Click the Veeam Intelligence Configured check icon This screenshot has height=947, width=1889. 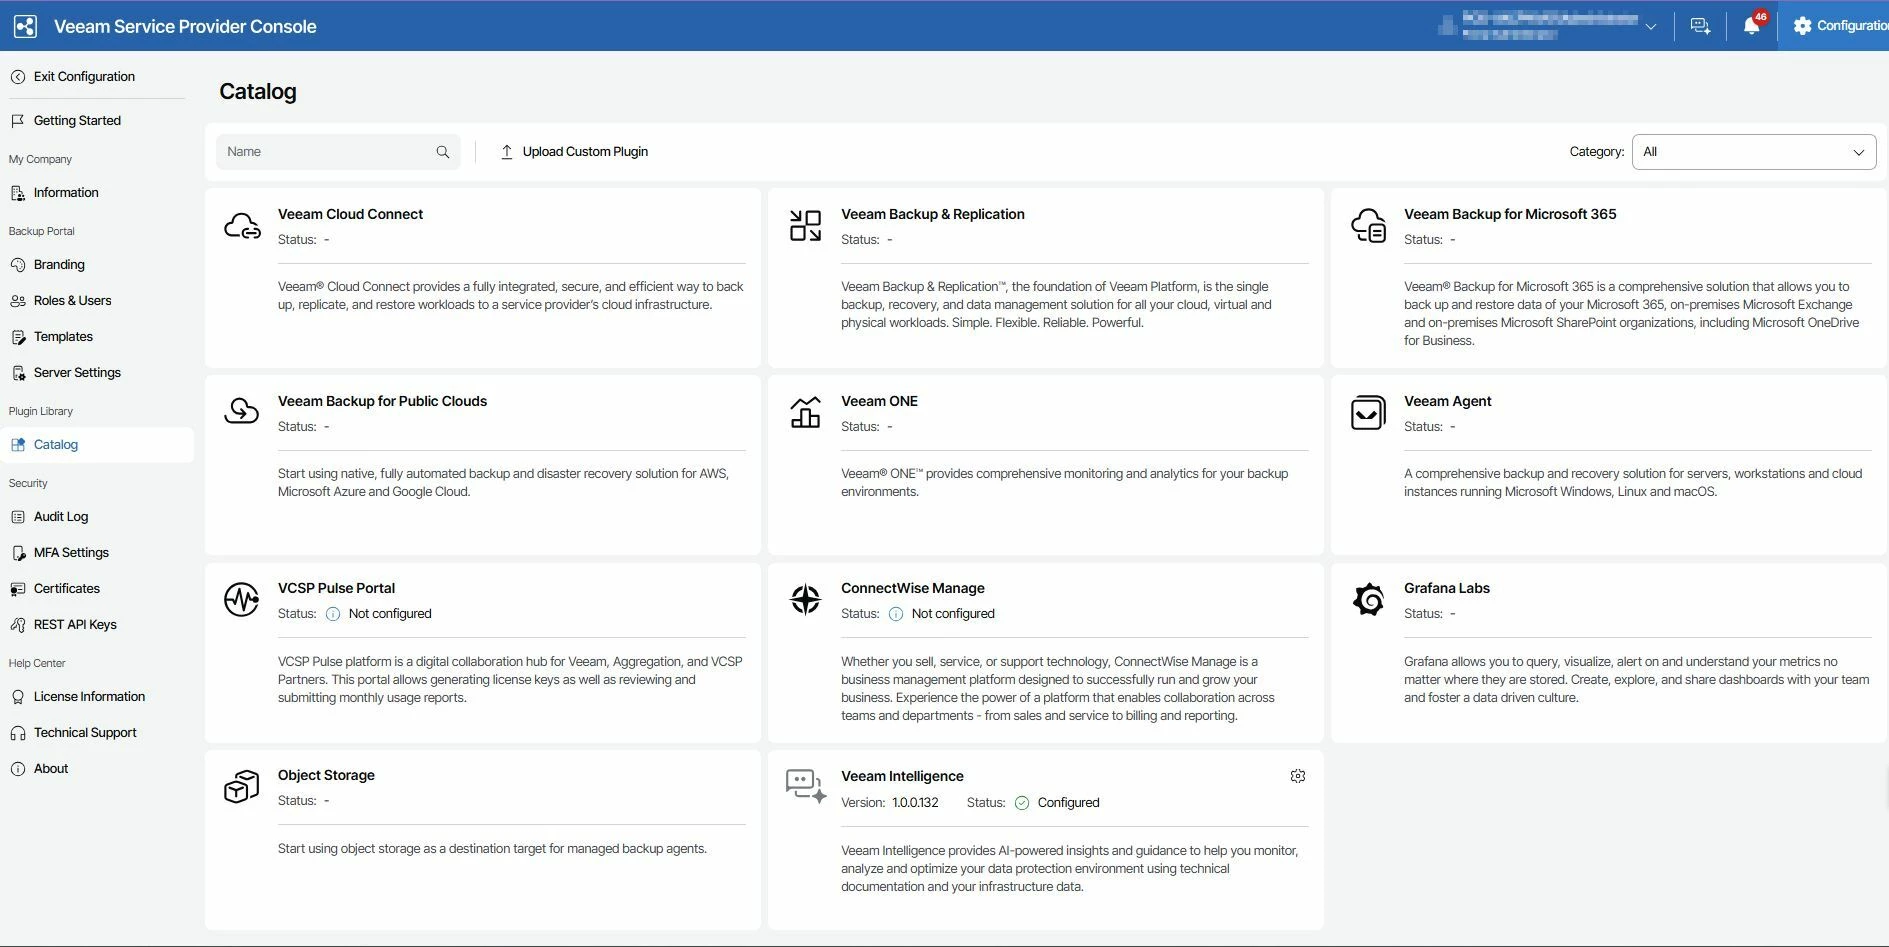pos(1022,803)
